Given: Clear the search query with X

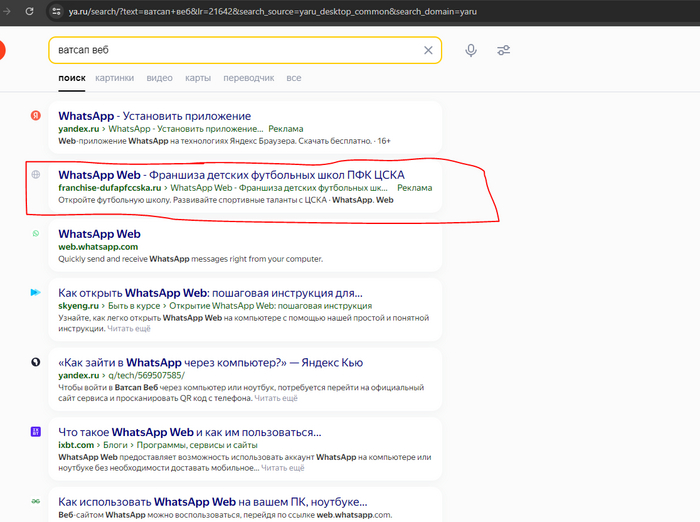Looking at the screenshot, I should (429, 50).
